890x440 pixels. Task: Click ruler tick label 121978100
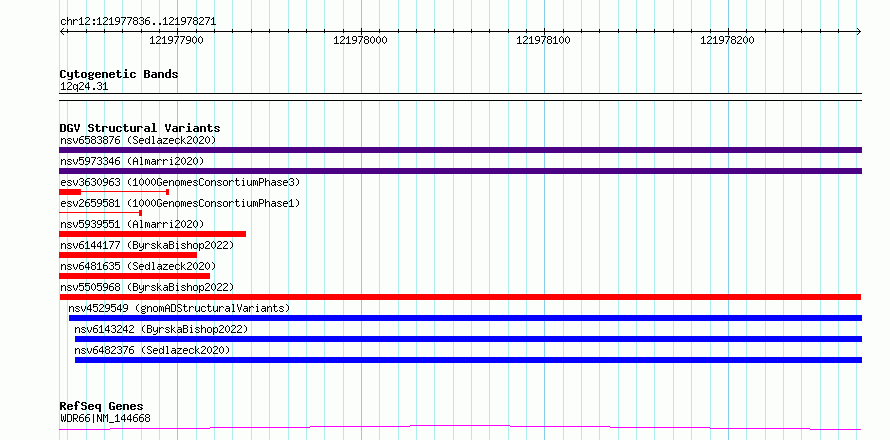544,40
